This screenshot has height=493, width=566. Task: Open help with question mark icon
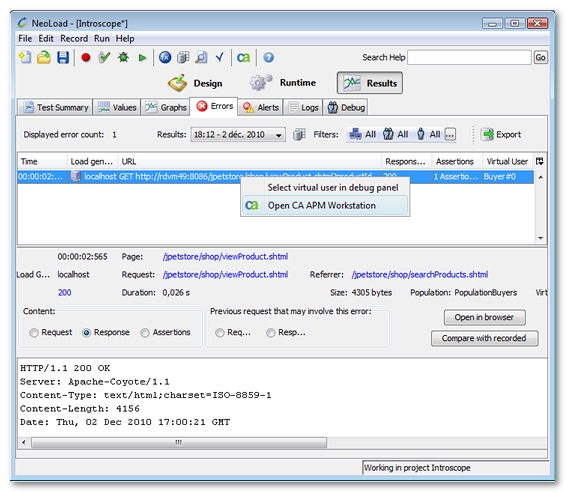click(269, 57)
